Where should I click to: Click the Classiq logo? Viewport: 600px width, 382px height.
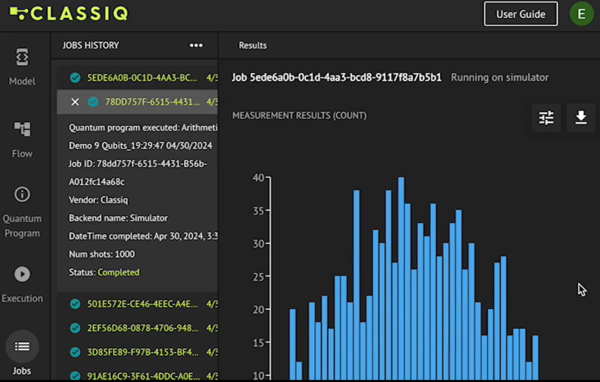69,13
